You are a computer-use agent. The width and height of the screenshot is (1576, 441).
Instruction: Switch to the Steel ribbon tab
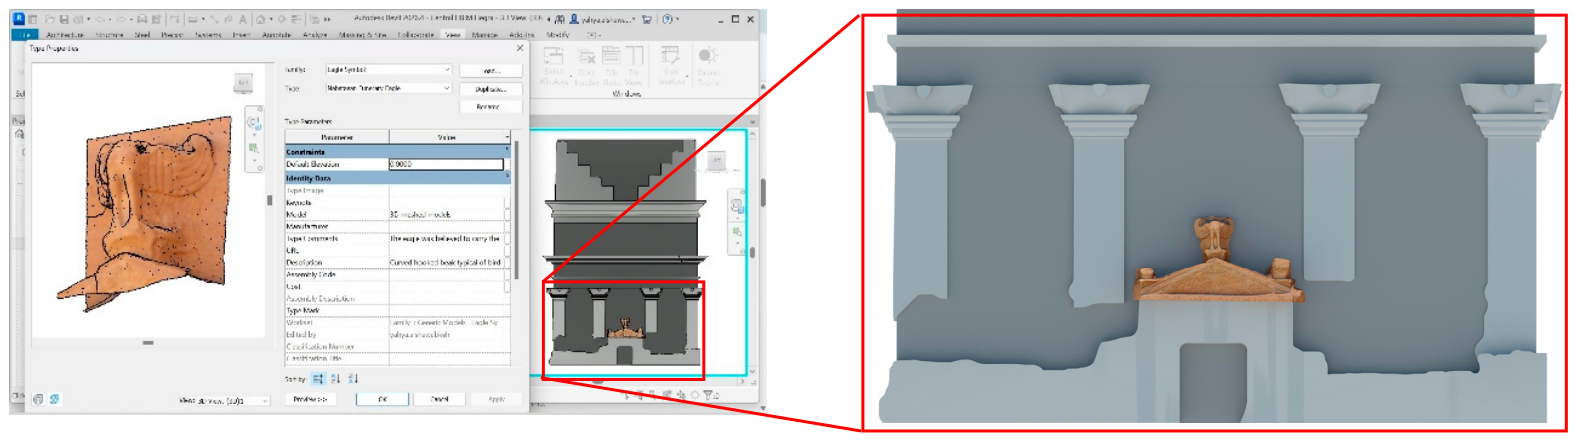pos(142,35)
